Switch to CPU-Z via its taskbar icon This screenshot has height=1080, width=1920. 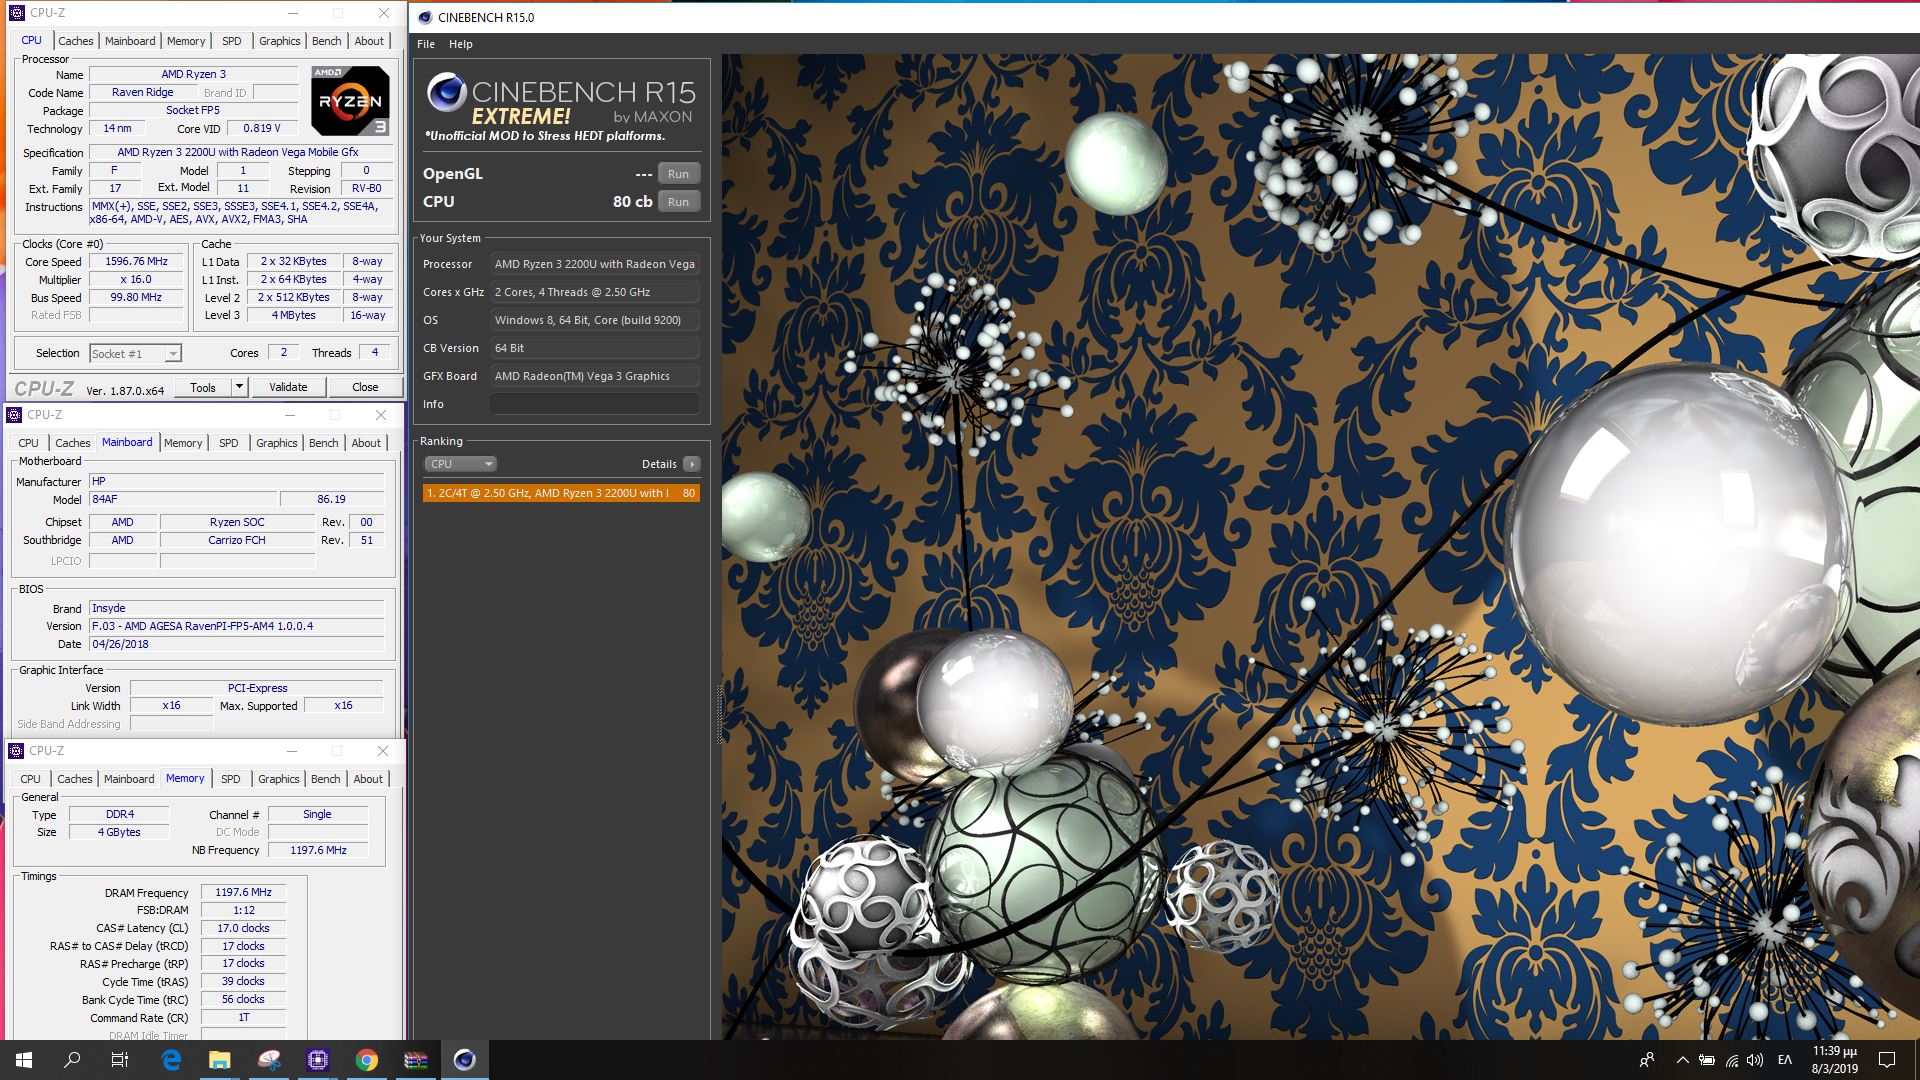tap(318, 1060)
